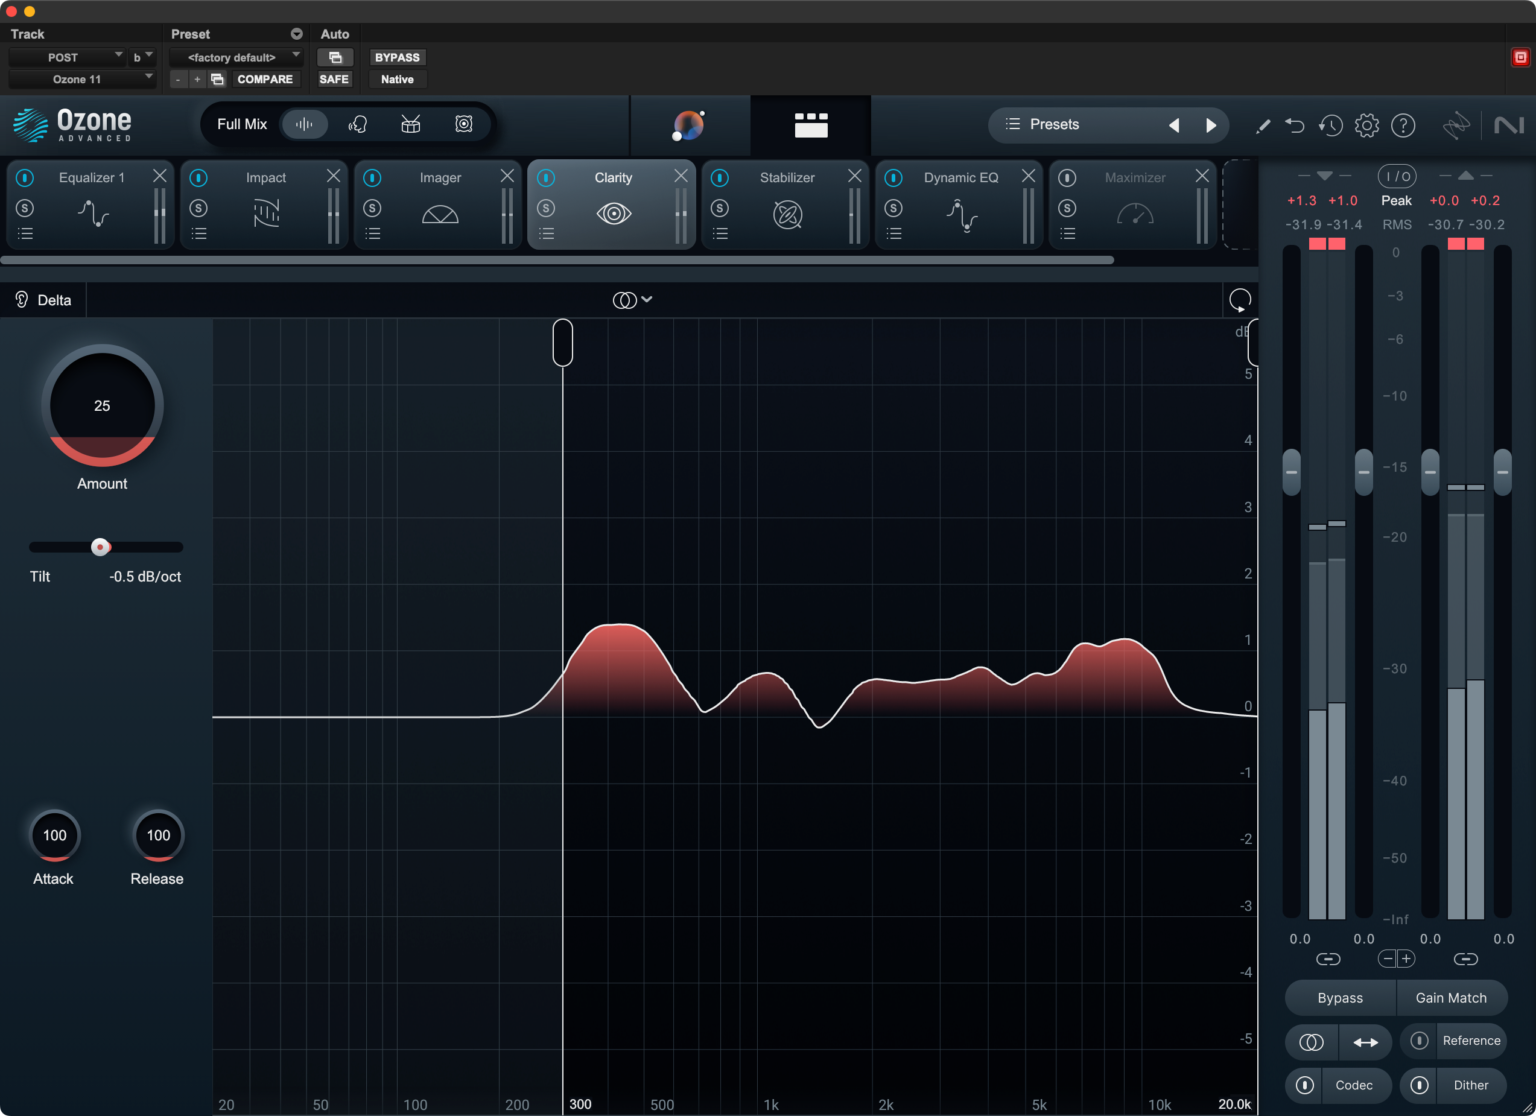Image resolution: width=1536 pixels, height=1116 pixels.
Task: Open the stereo channel view dropdown above spectrum
Action: [632, 299]
